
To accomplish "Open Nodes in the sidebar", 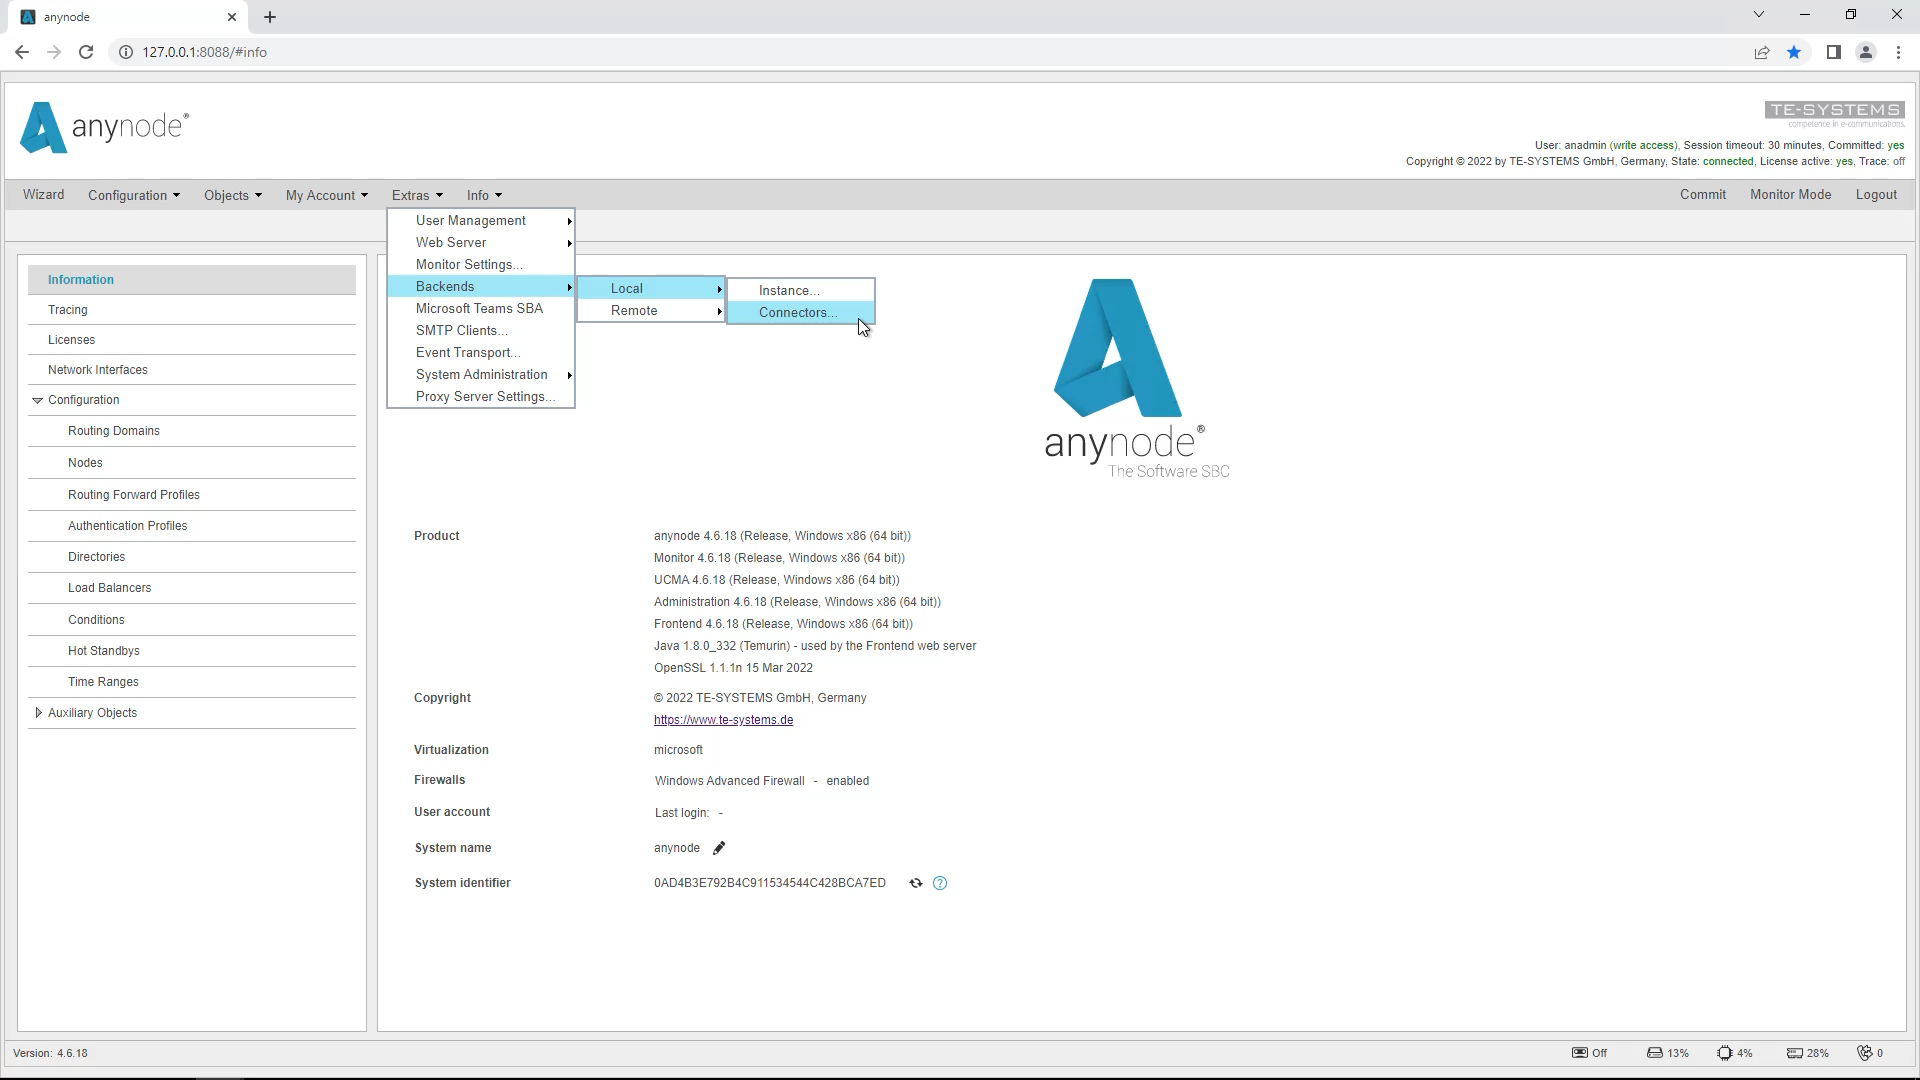I will coord(192,463).
